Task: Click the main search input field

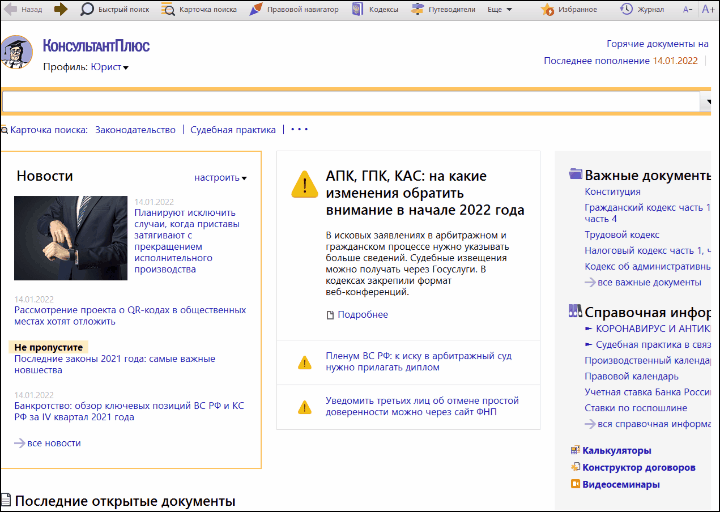Action: [351, 101]
